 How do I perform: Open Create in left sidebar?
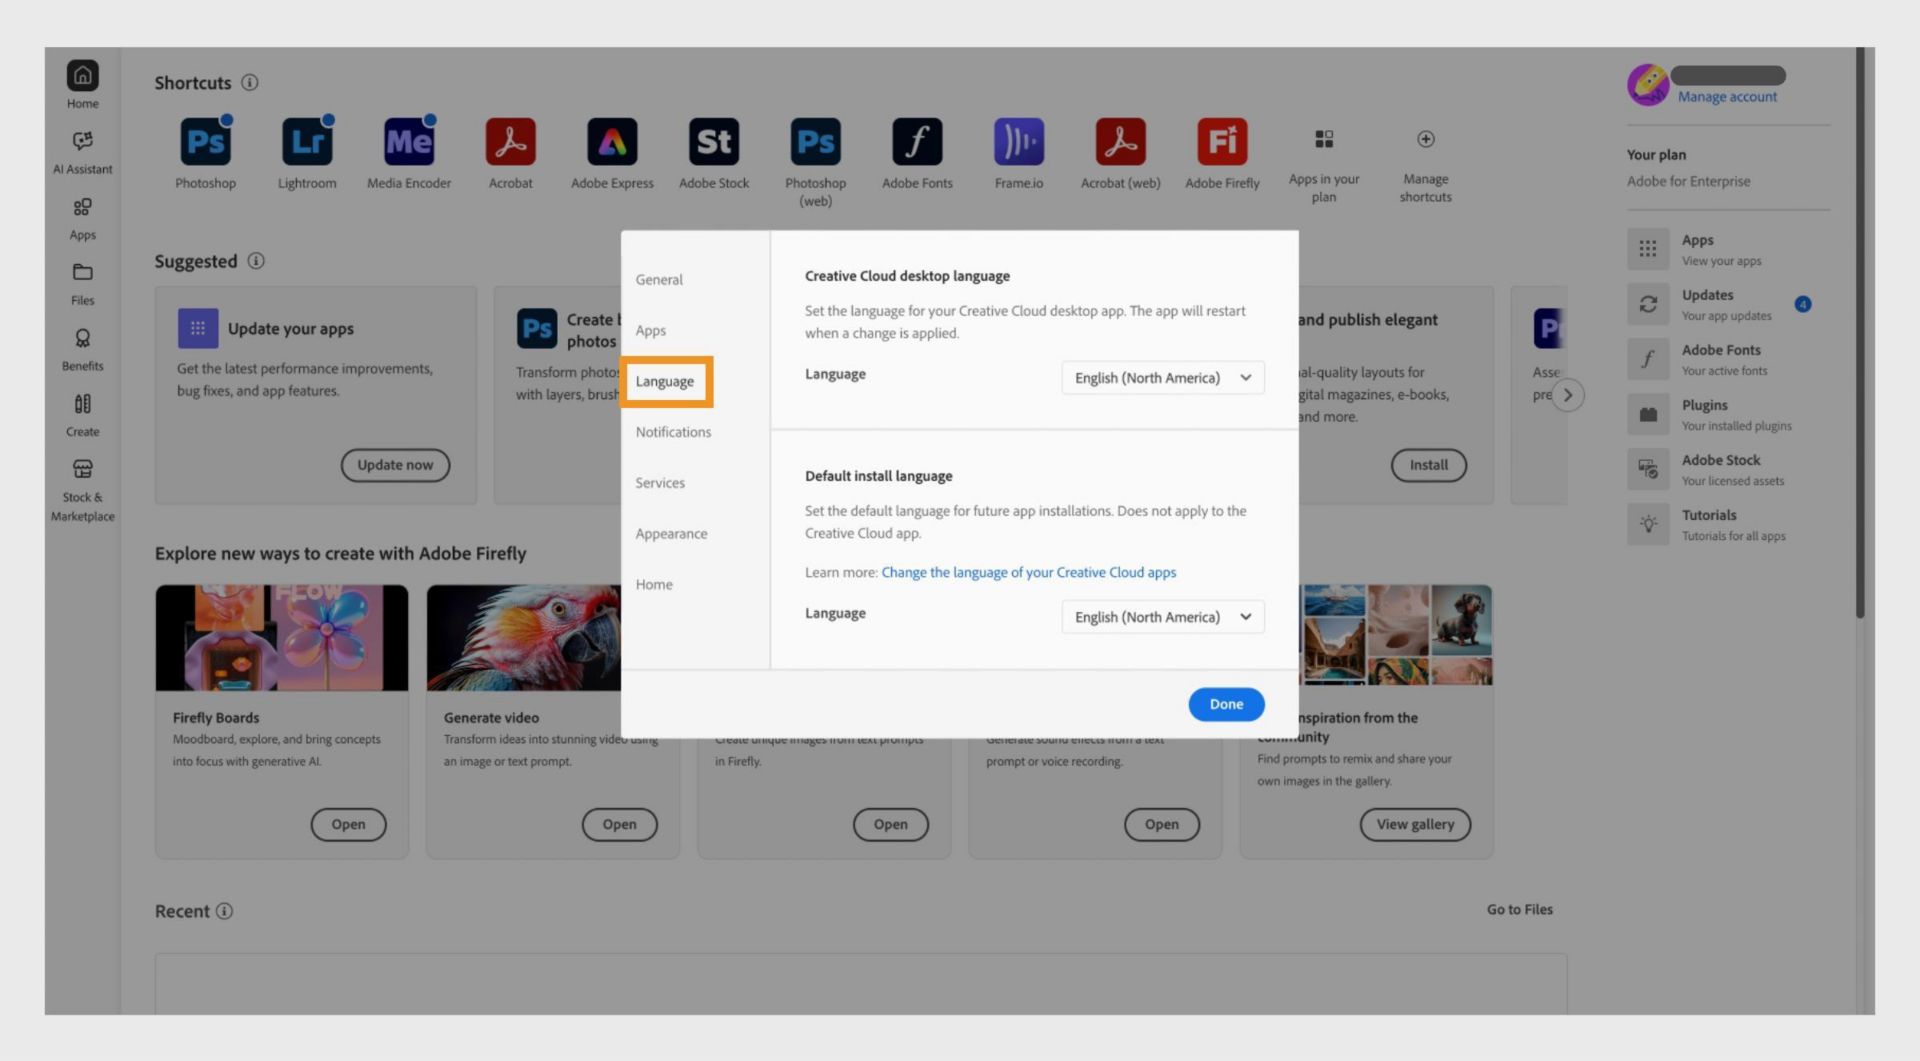[82, 415]
